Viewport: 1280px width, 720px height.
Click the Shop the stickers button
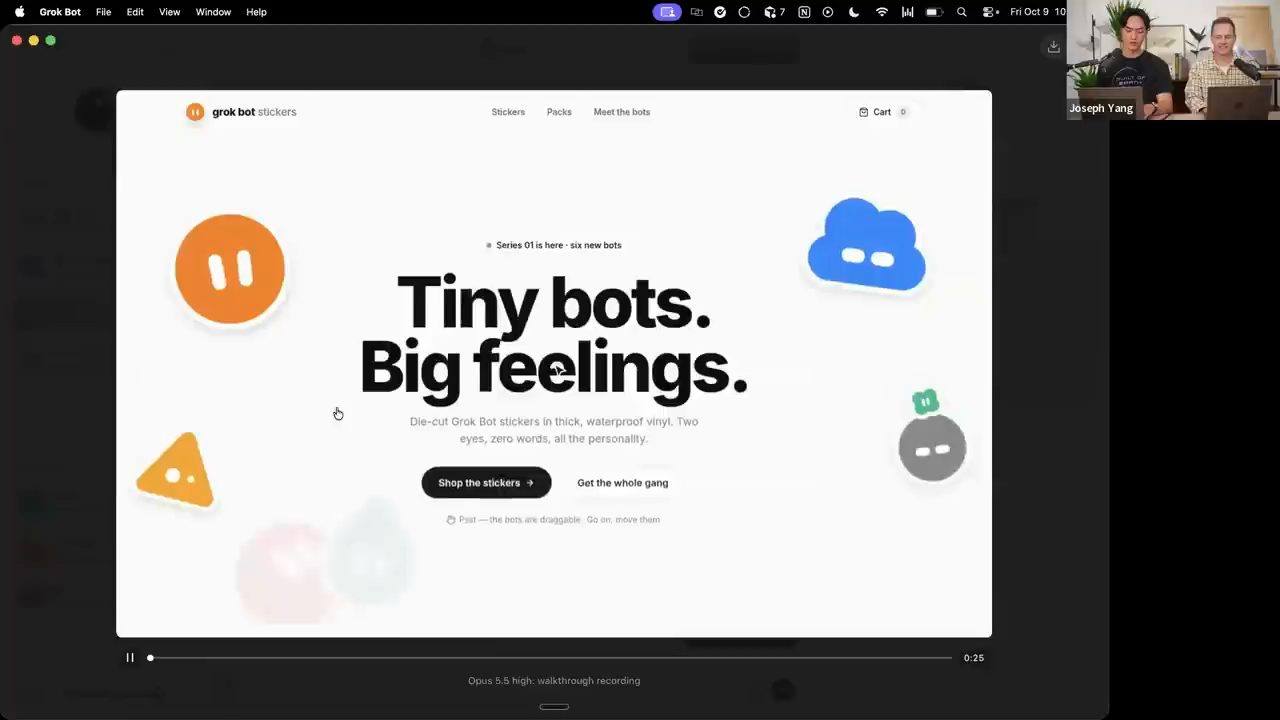click(486, 482)
